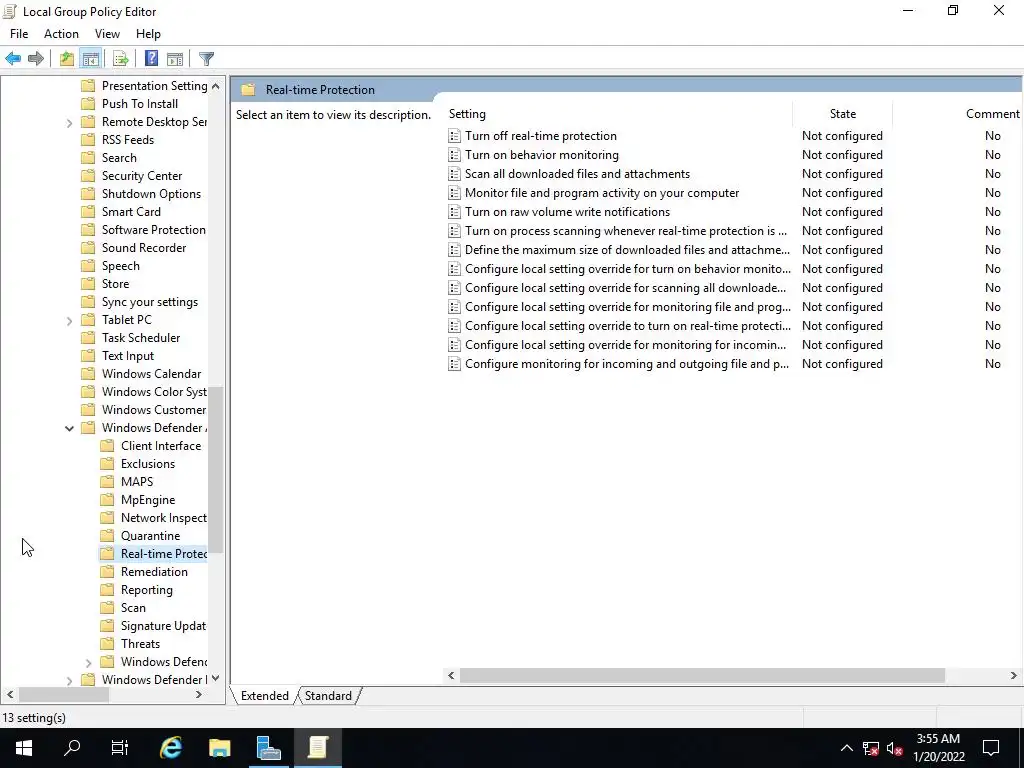Click the folder icon next to Exclusions
The image size is (1024, 768).
pos(107,464)
